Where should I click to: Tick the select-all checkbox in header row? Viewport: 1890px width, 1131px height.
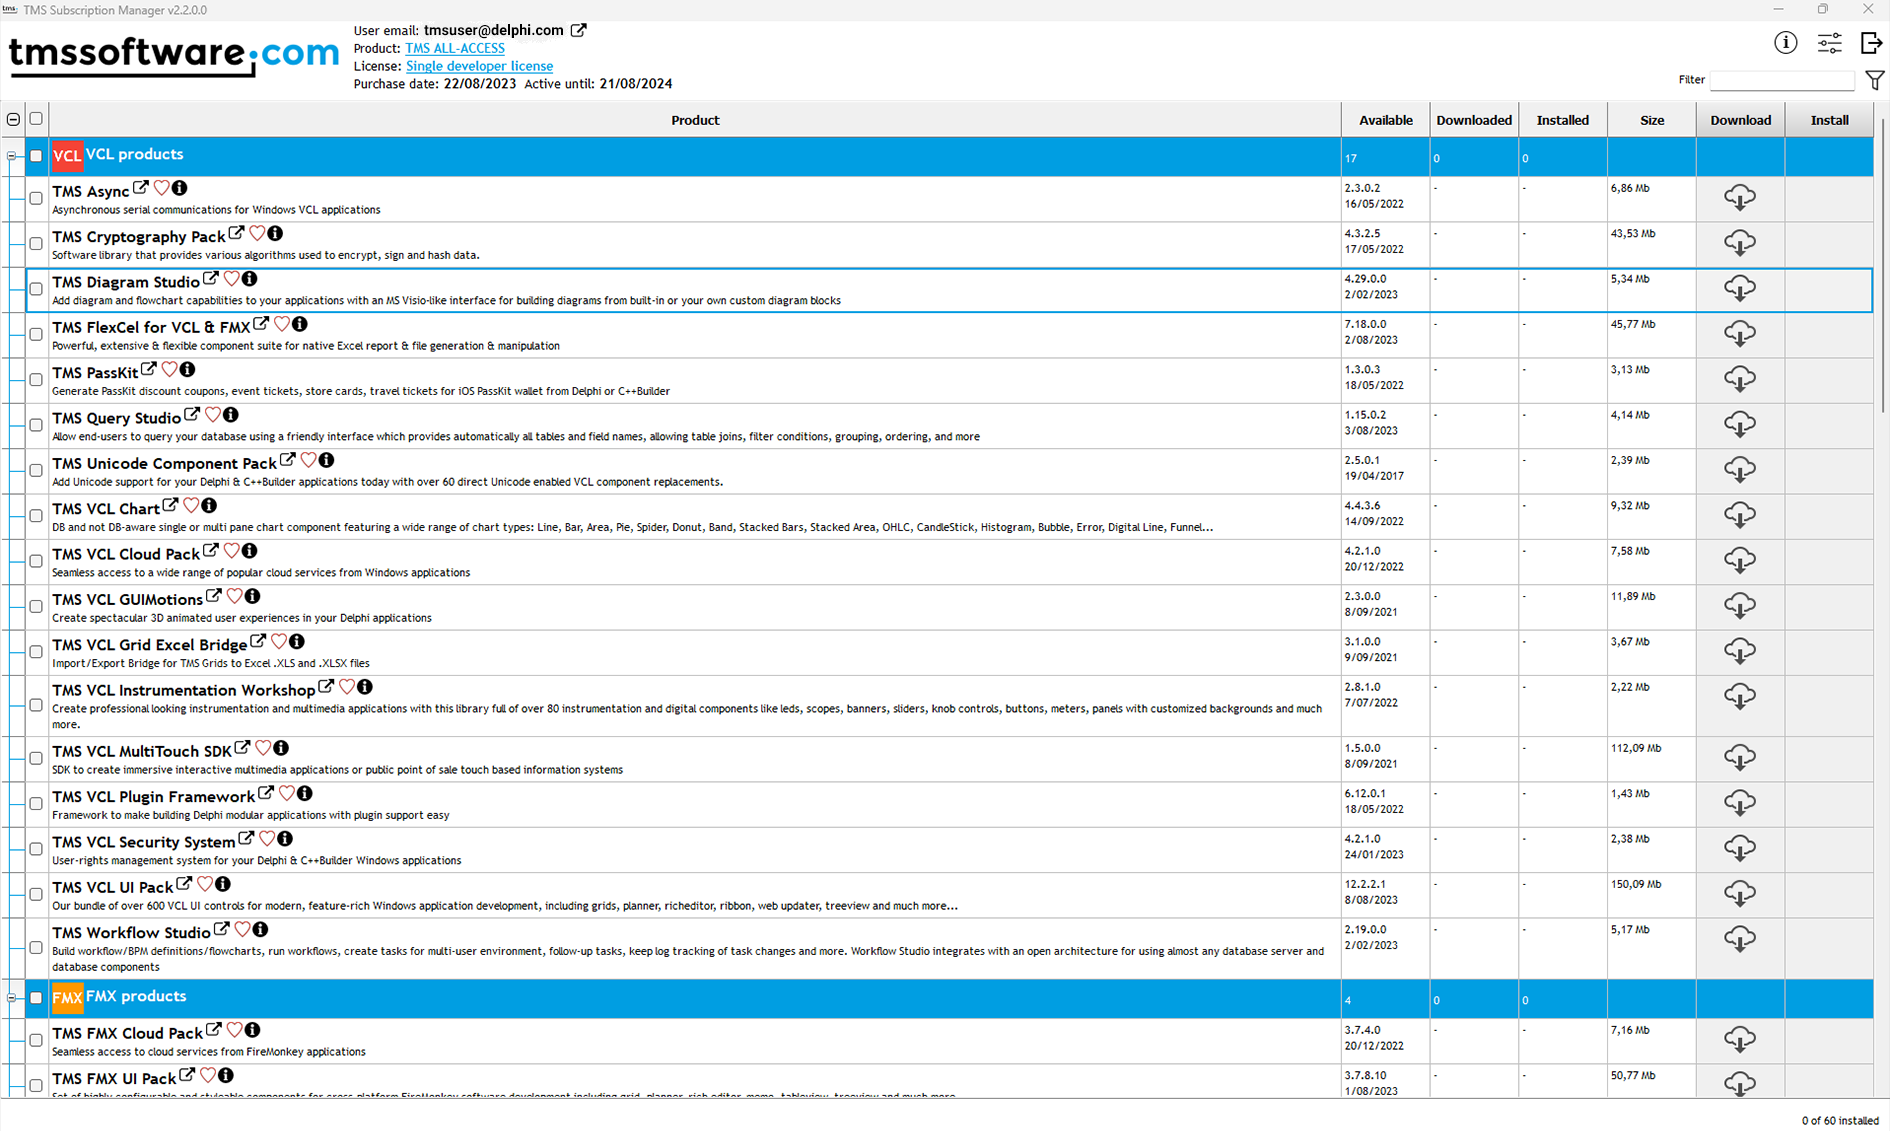tap(36, 119)
